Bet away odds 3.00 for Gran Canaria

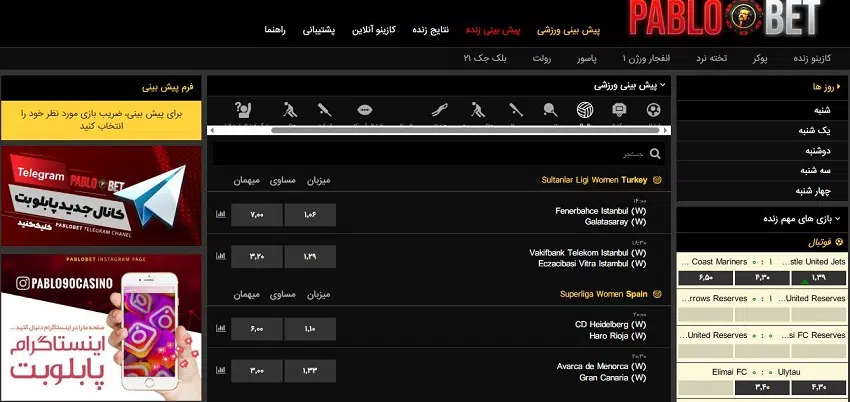point(257,371)
